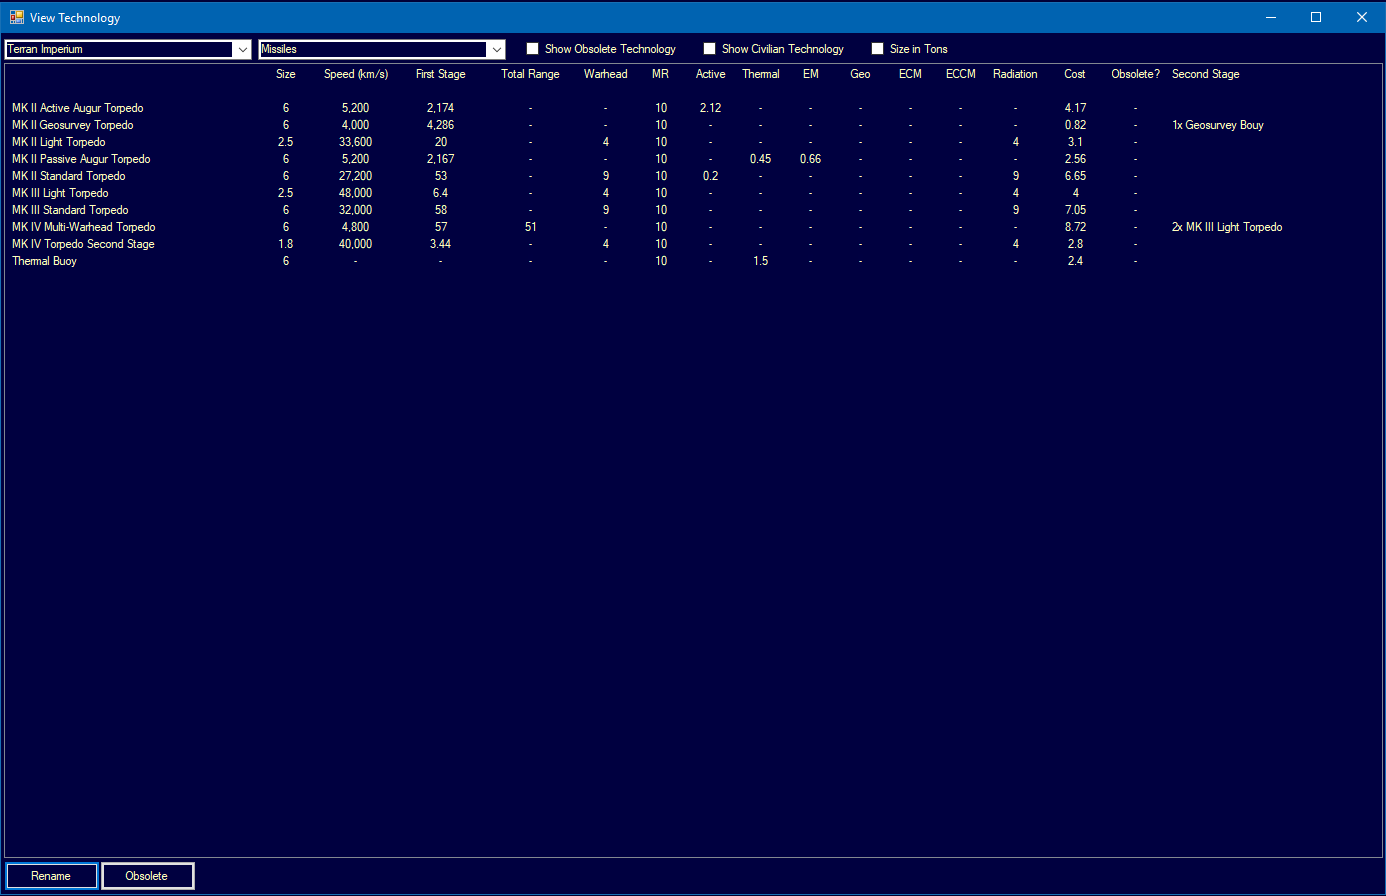Click the 7.05 cost value
The width and height of the screenshot is (1386, 896).
1076,210
